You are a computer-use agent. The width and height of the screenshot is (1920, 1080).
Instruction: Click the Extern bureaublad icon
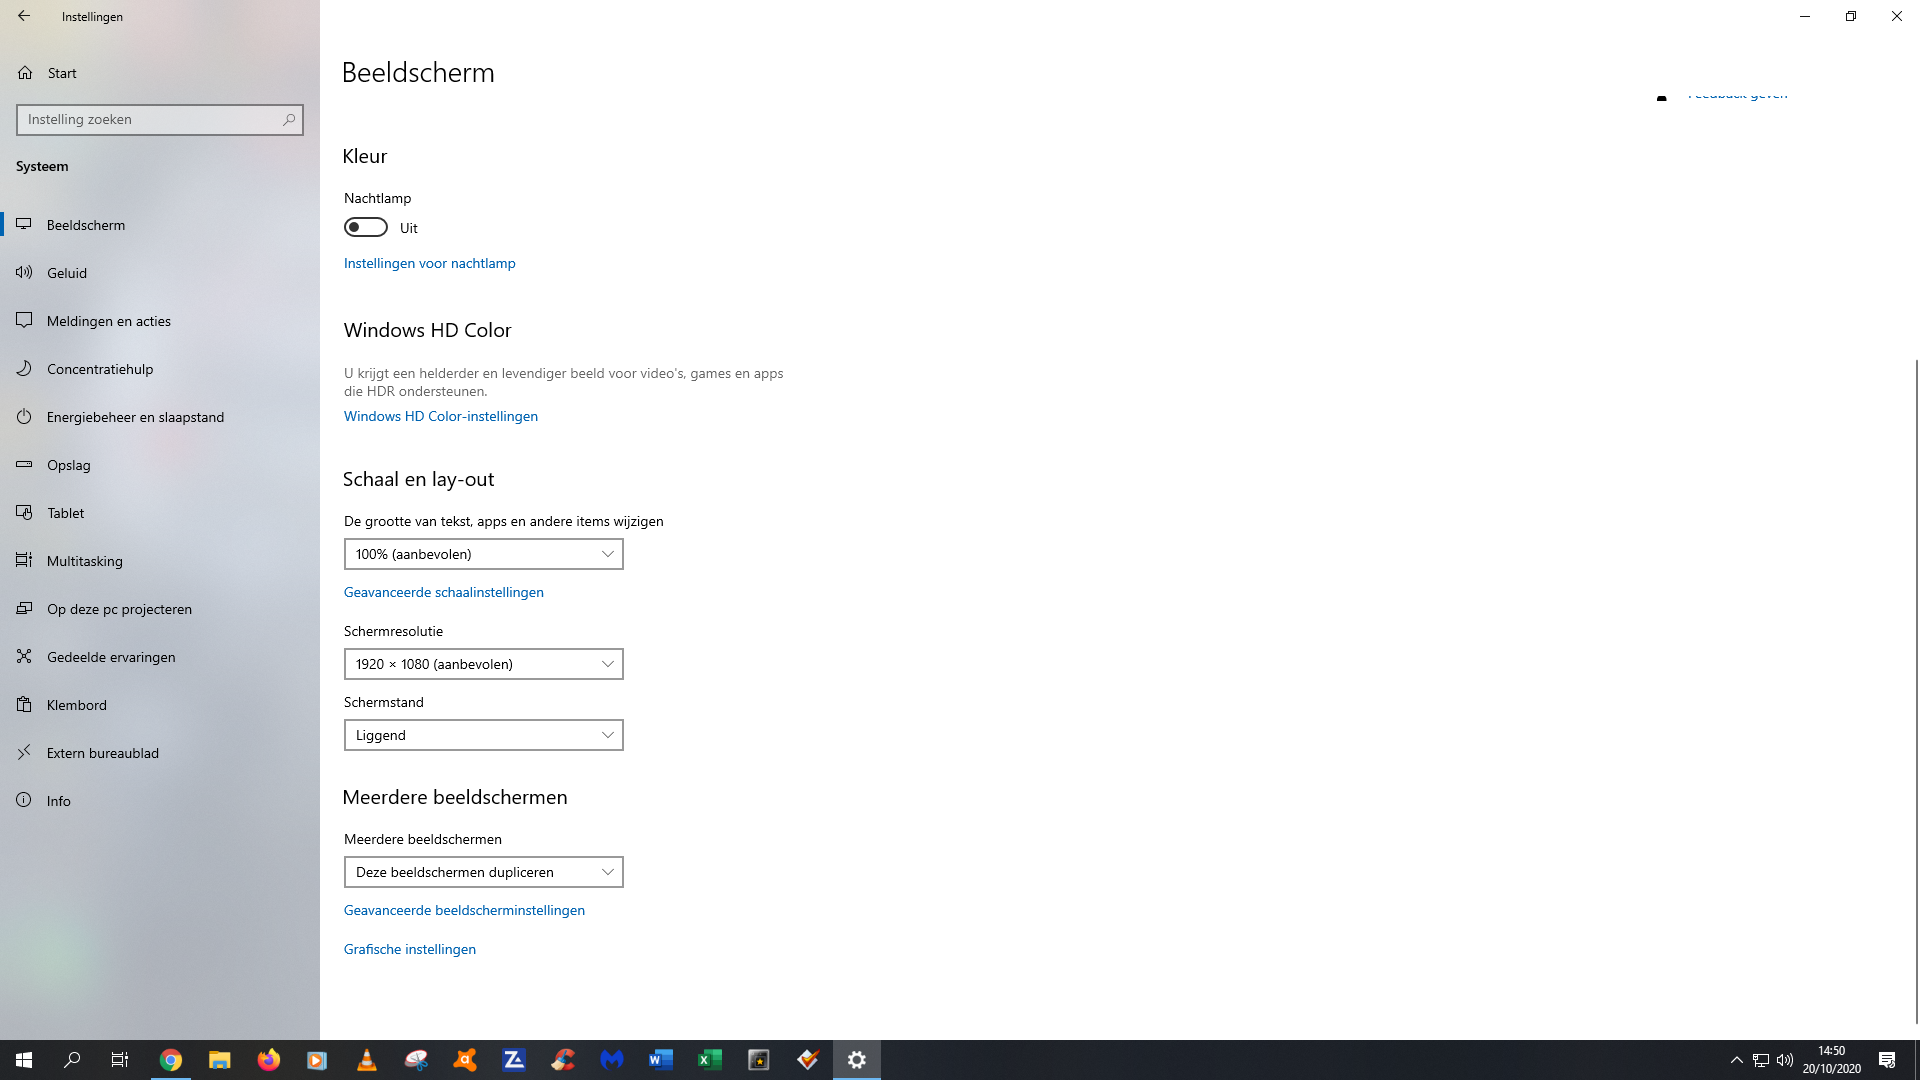pyautogui.click(x=25, y=753)
